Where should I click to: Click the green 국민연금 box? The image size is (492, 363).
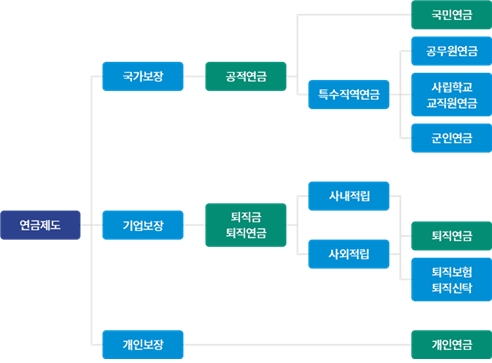(x=452, y=15)
